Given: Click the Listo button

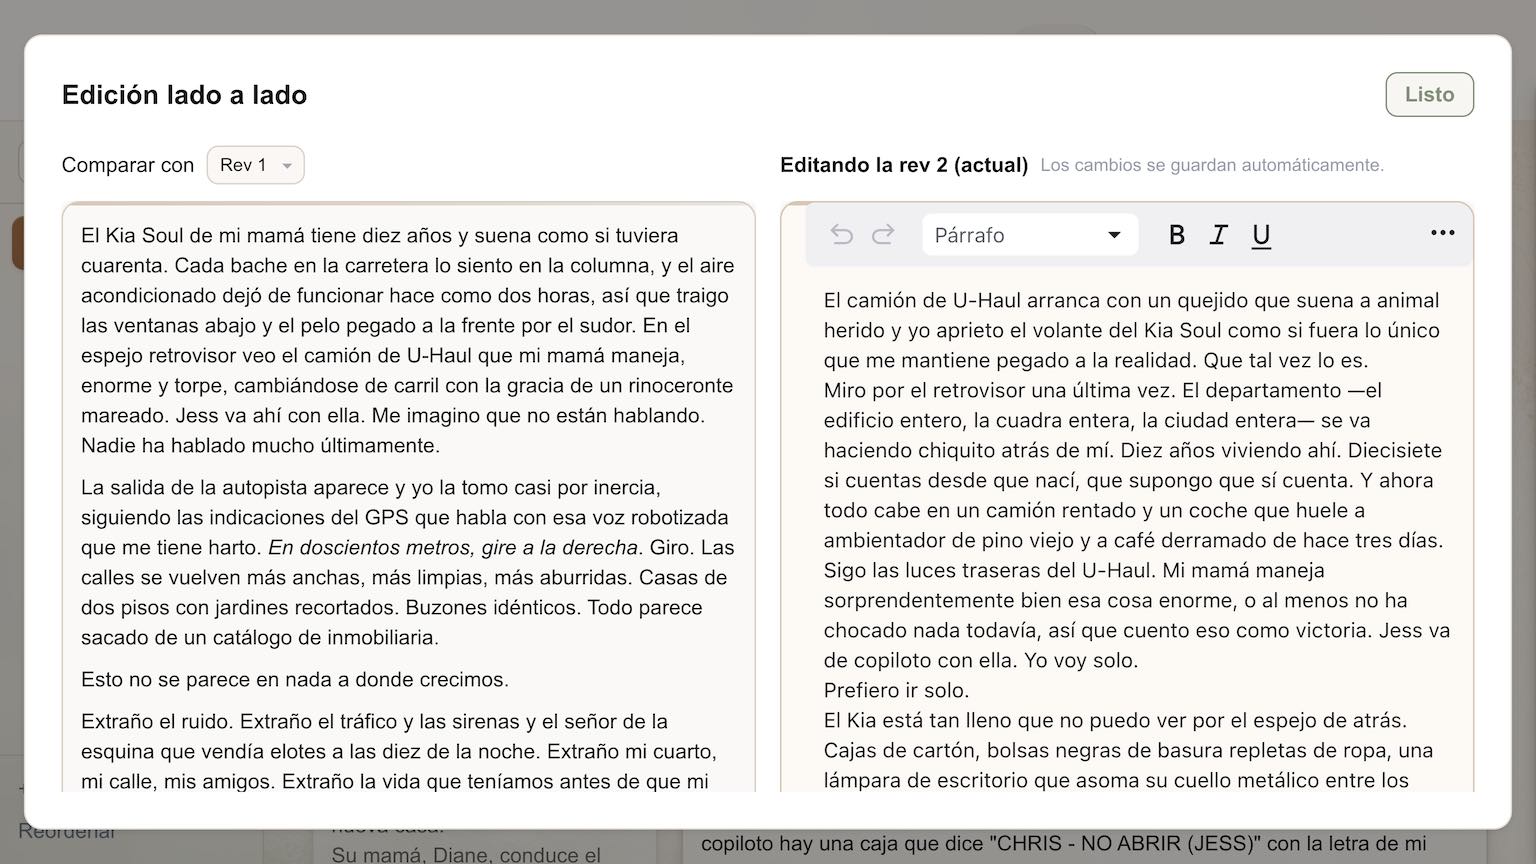Looking at the screenshot, I should point(1429,94).
